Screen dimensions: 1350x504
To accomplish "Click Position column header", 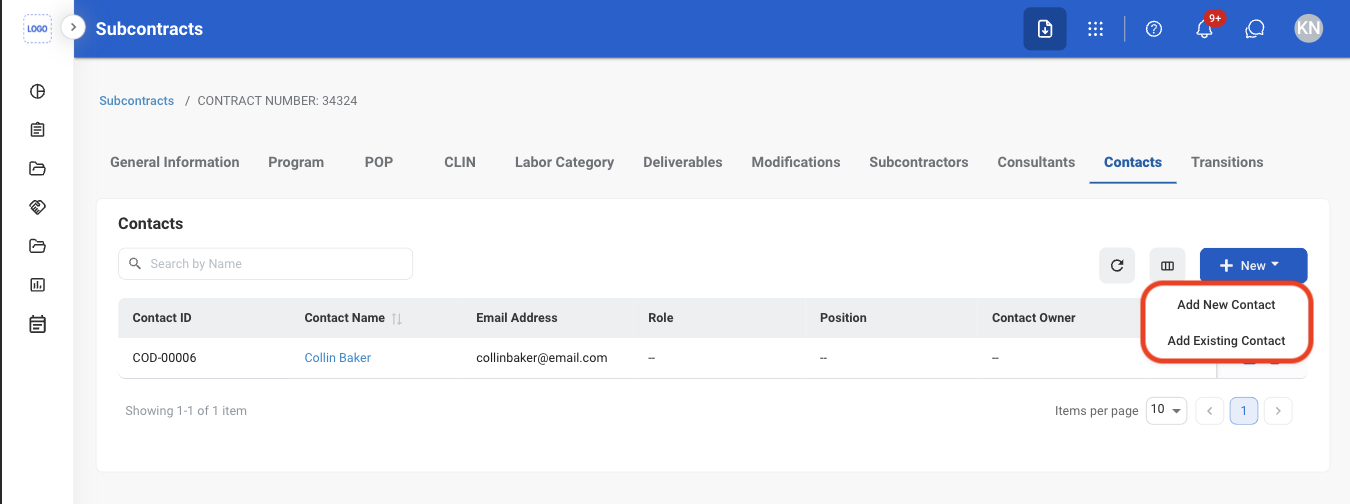I will (x=843, y=318).
